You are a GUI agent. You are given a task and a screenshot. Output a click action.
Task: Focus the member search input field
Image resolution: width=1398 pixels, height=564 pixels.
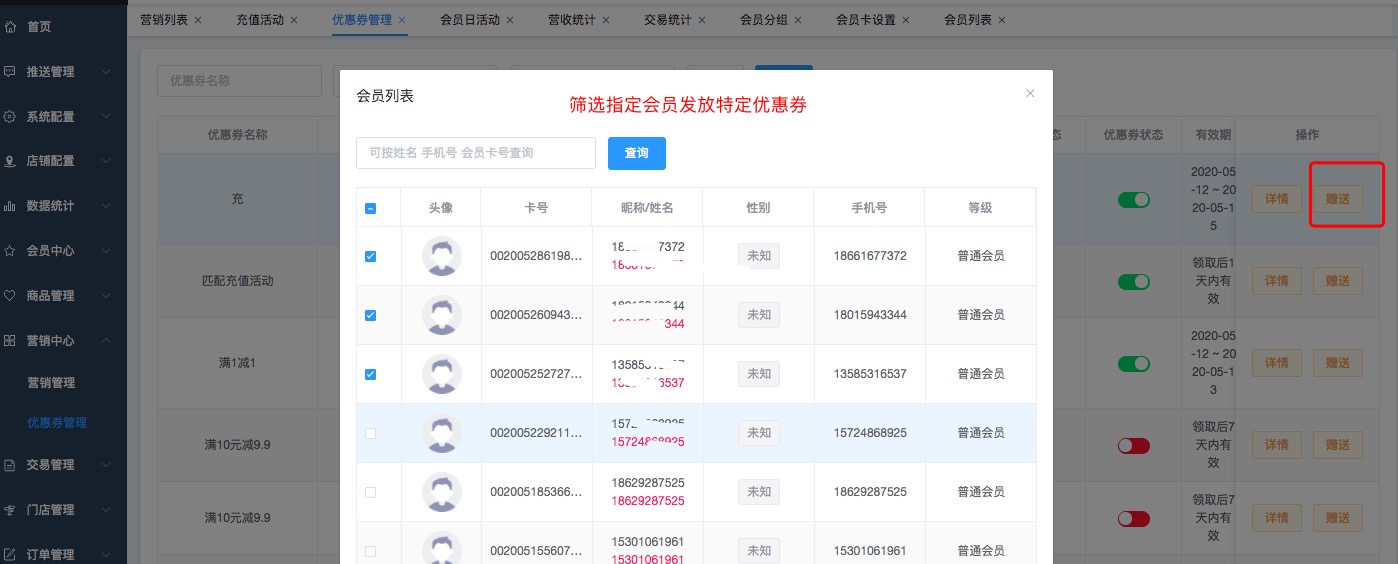tap(476, 153)
